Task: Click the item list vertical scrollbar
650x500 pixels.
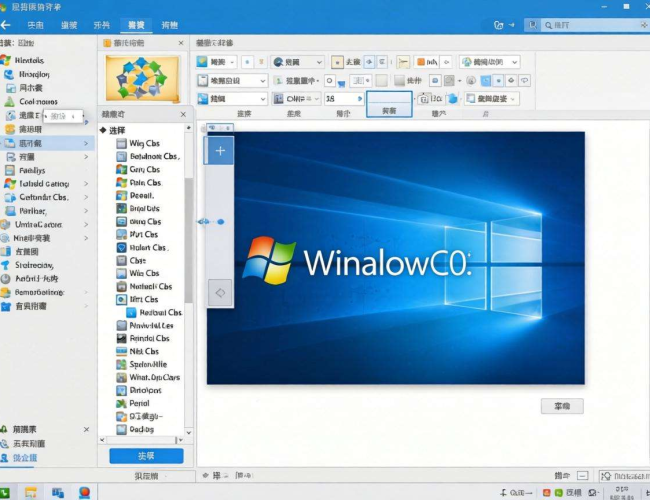Action: click(x=188, y=240)
